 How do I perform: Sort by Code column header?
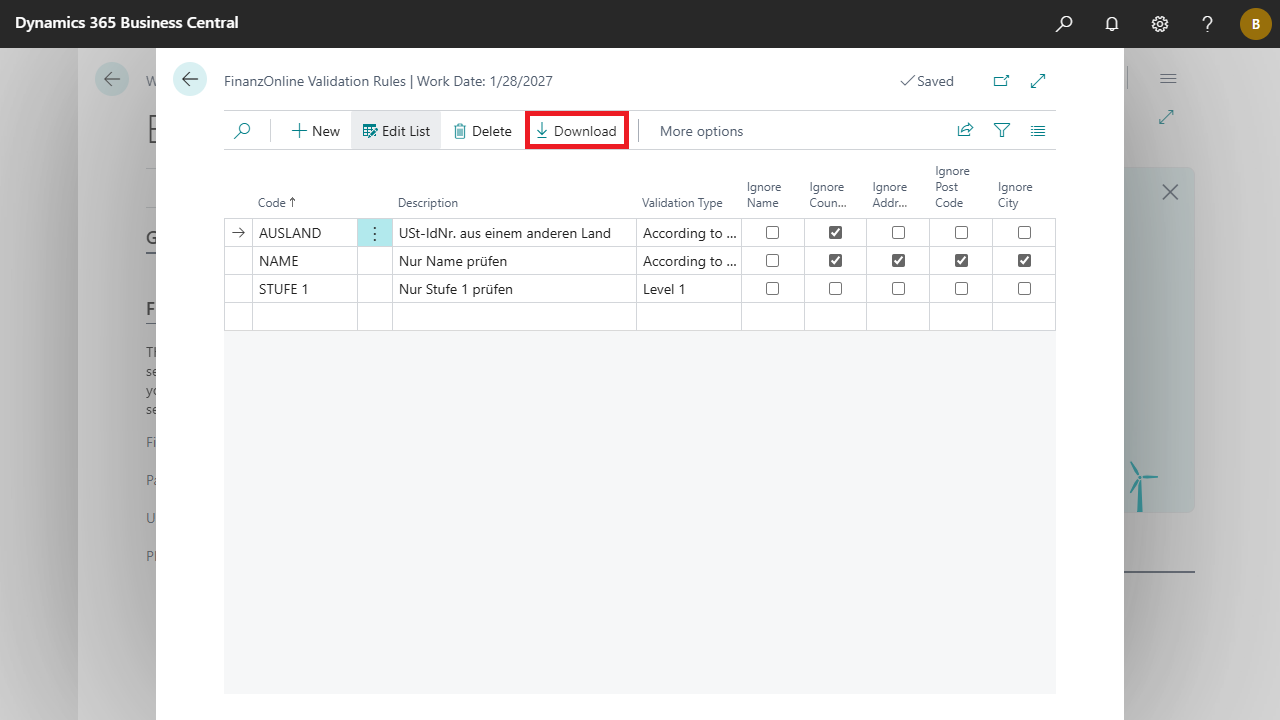[x=277, y=203]
